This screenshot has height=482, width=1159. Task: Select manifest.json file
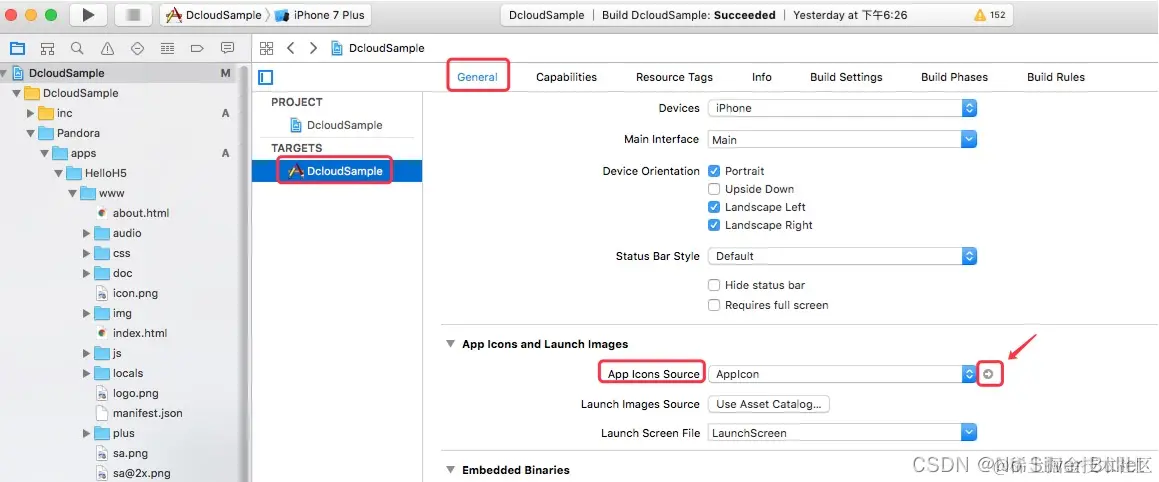pos(140,413)
